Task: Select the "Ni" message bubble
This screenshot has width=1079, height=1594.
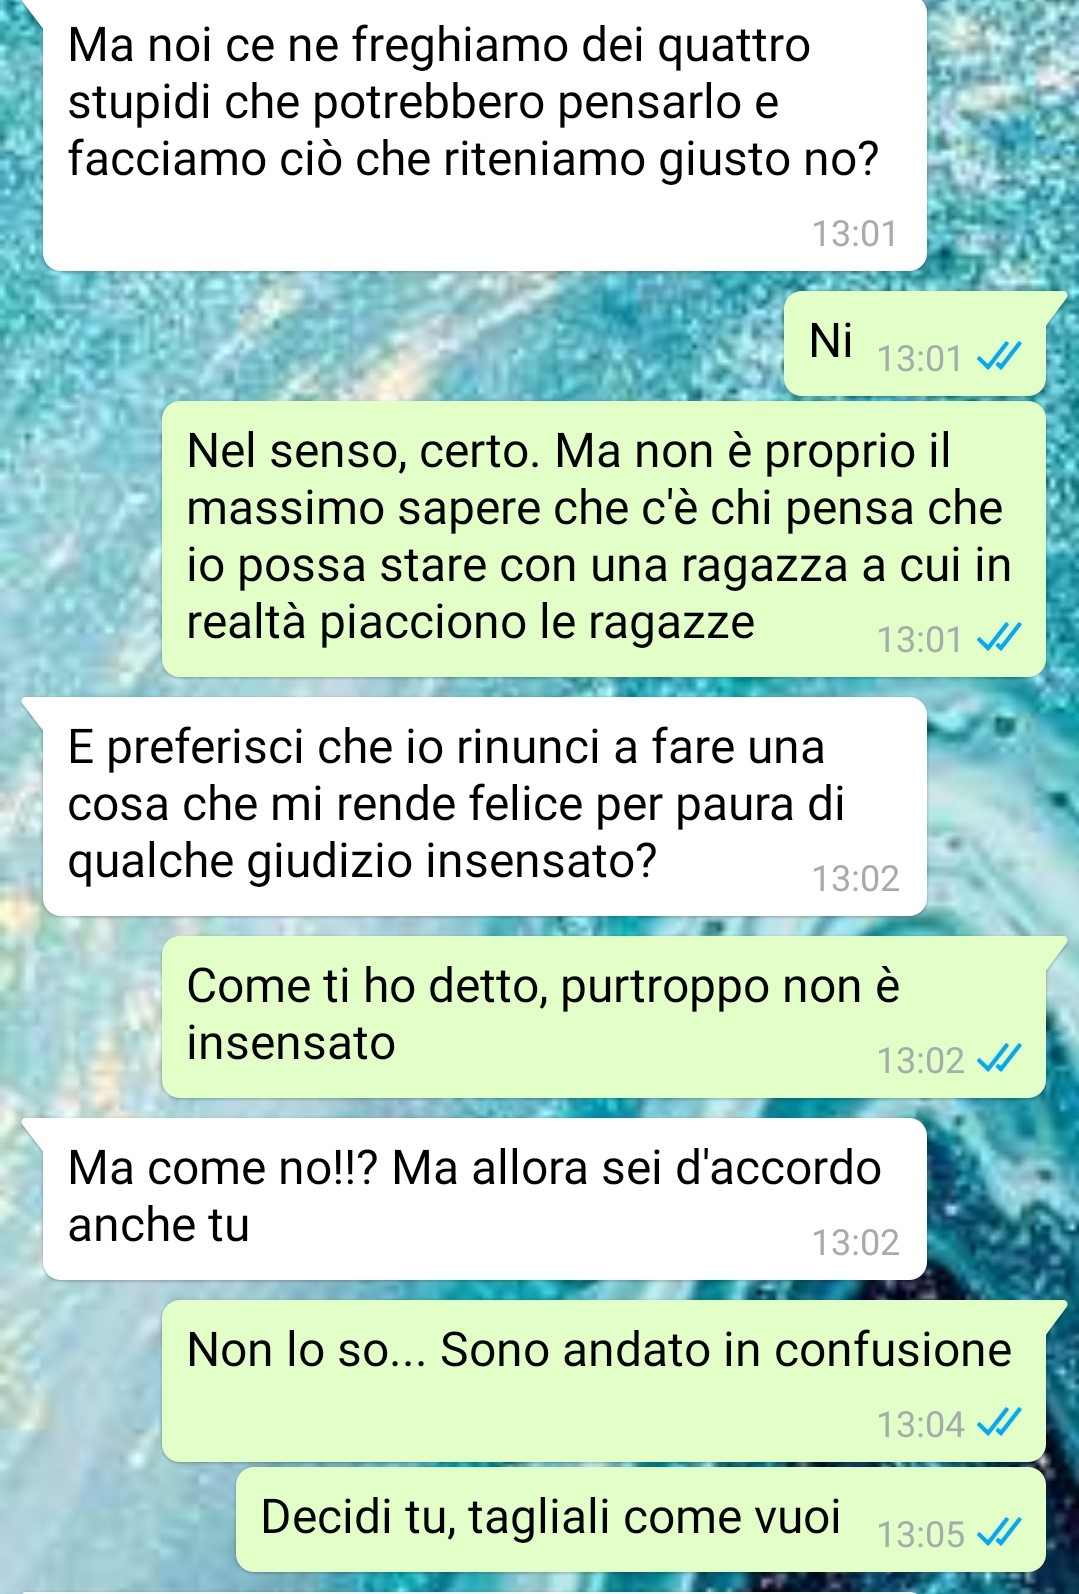Action: (915, 343)
